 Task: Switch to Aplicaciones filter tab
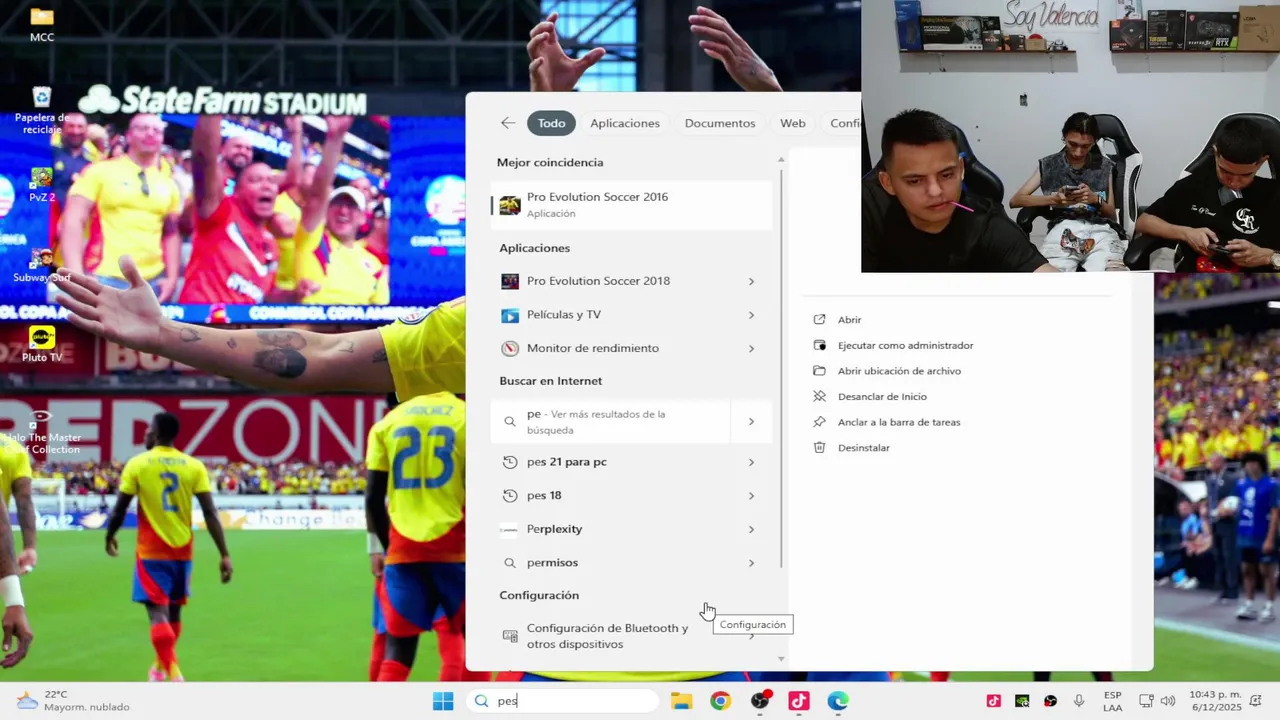(x=625, y=123)
